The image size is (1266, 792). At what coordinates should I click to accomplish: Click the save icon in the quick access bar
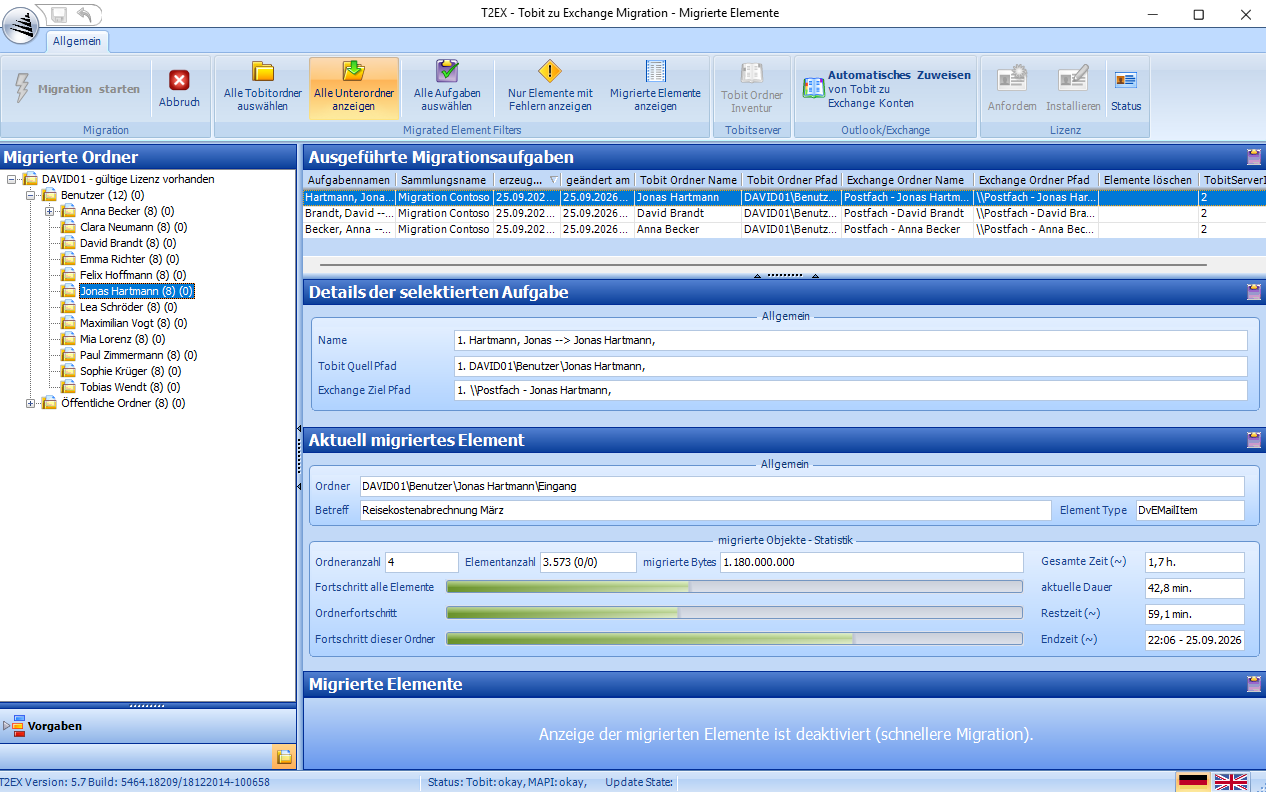coord(59,14)
